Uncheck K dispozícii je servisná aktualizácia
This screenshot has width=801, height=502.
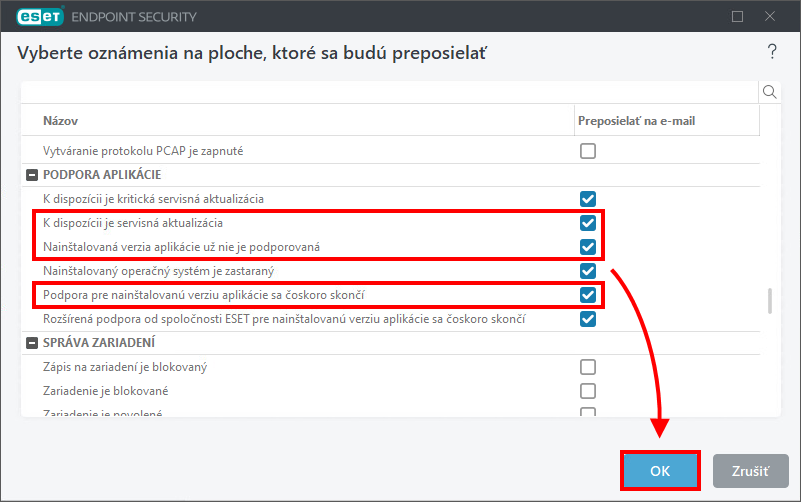(x=588, y=223)
